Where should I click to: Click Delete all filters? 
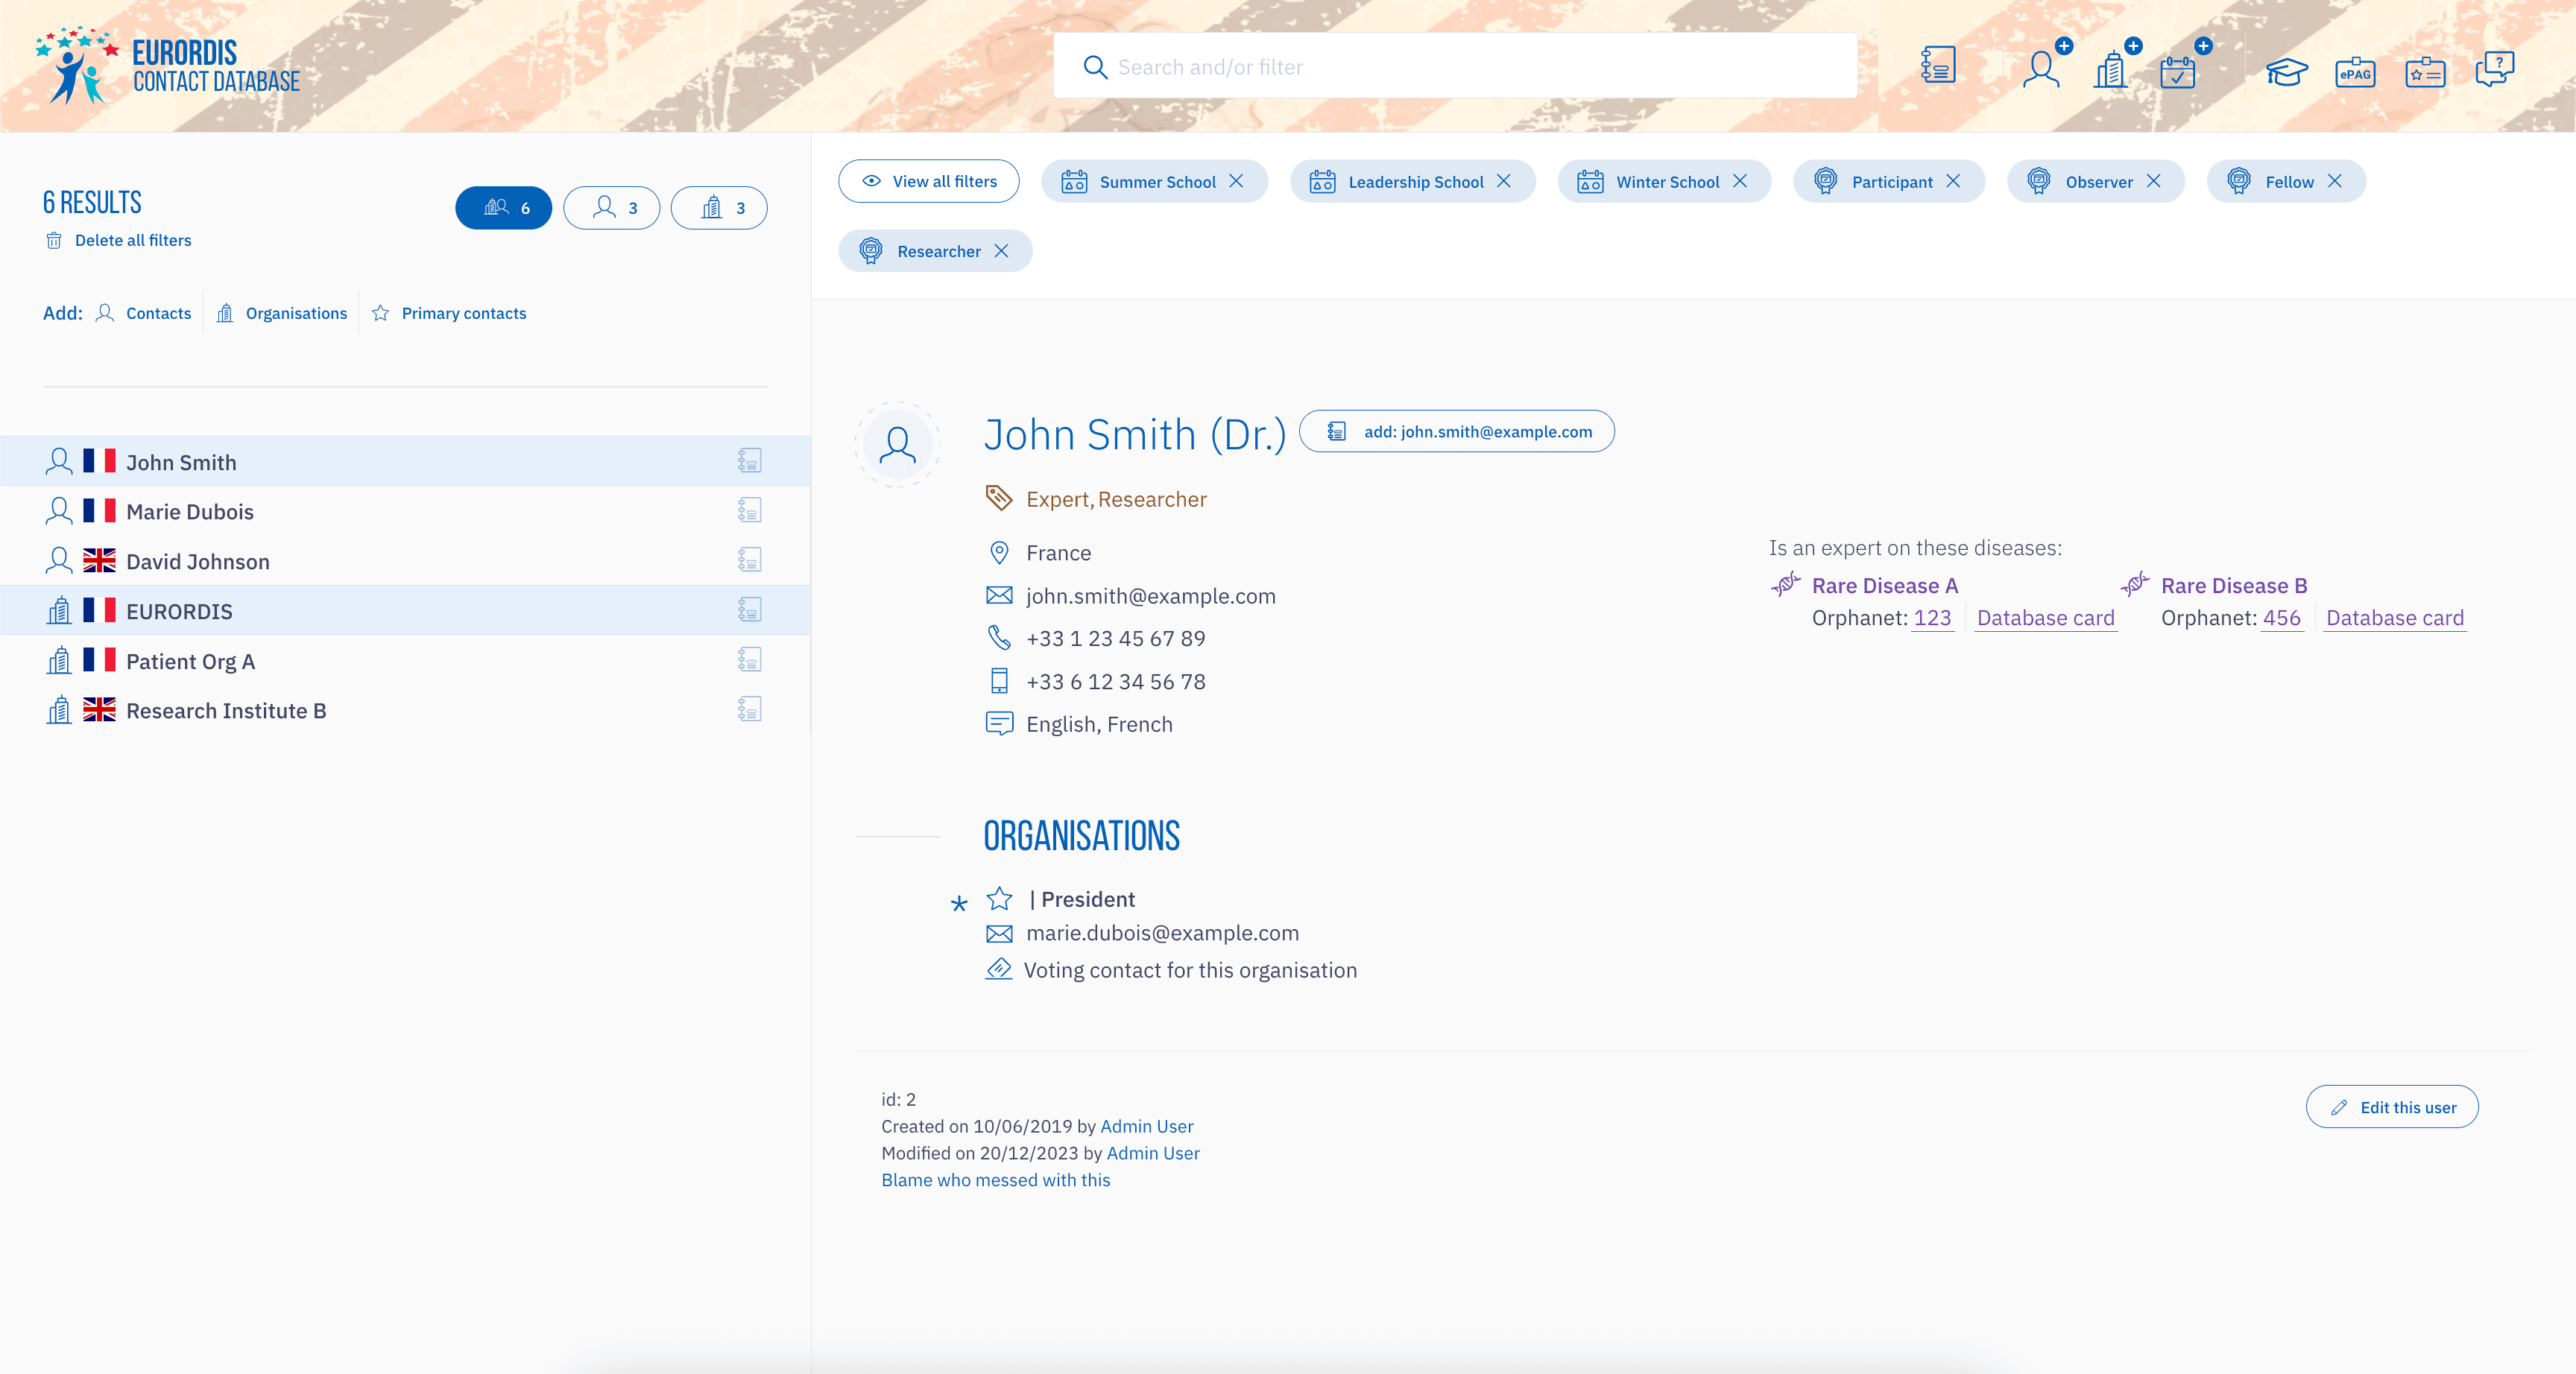[132, 240]
